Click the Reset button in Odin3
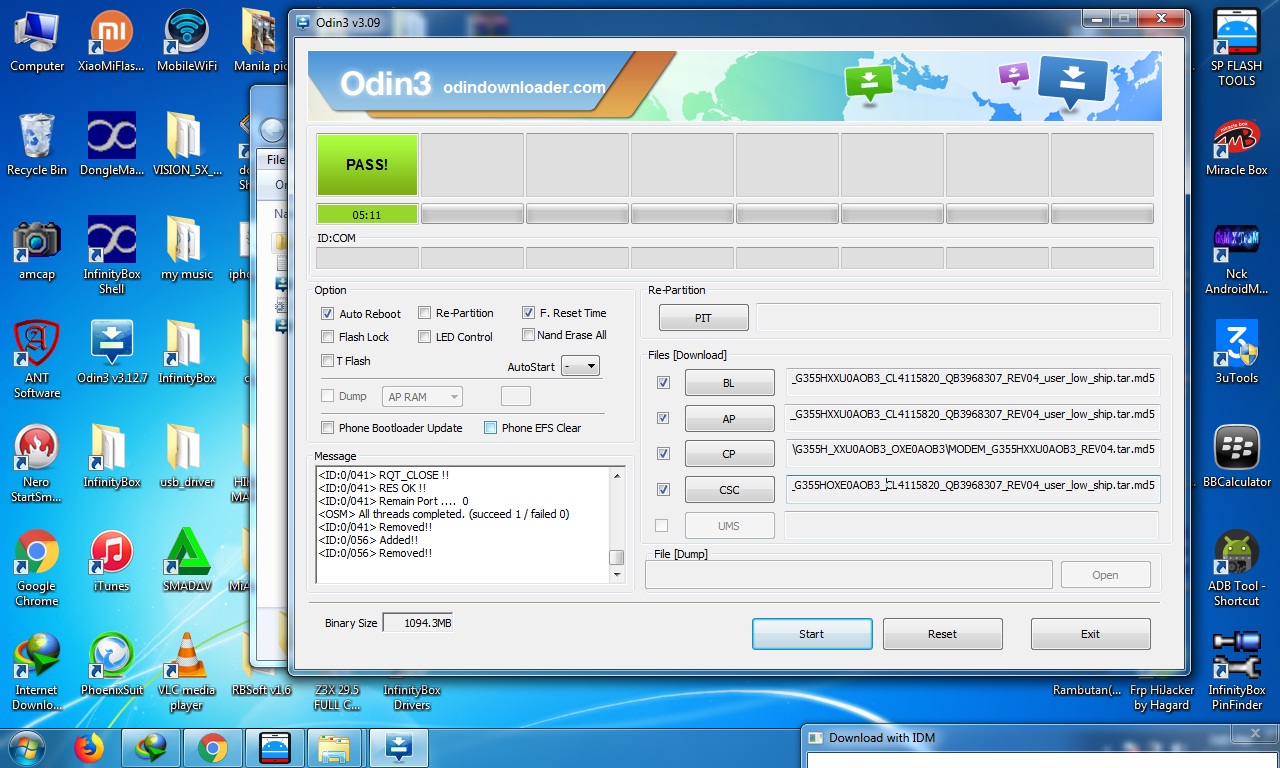This screenshot has width=1280, height=768. [x=942, y=634]
